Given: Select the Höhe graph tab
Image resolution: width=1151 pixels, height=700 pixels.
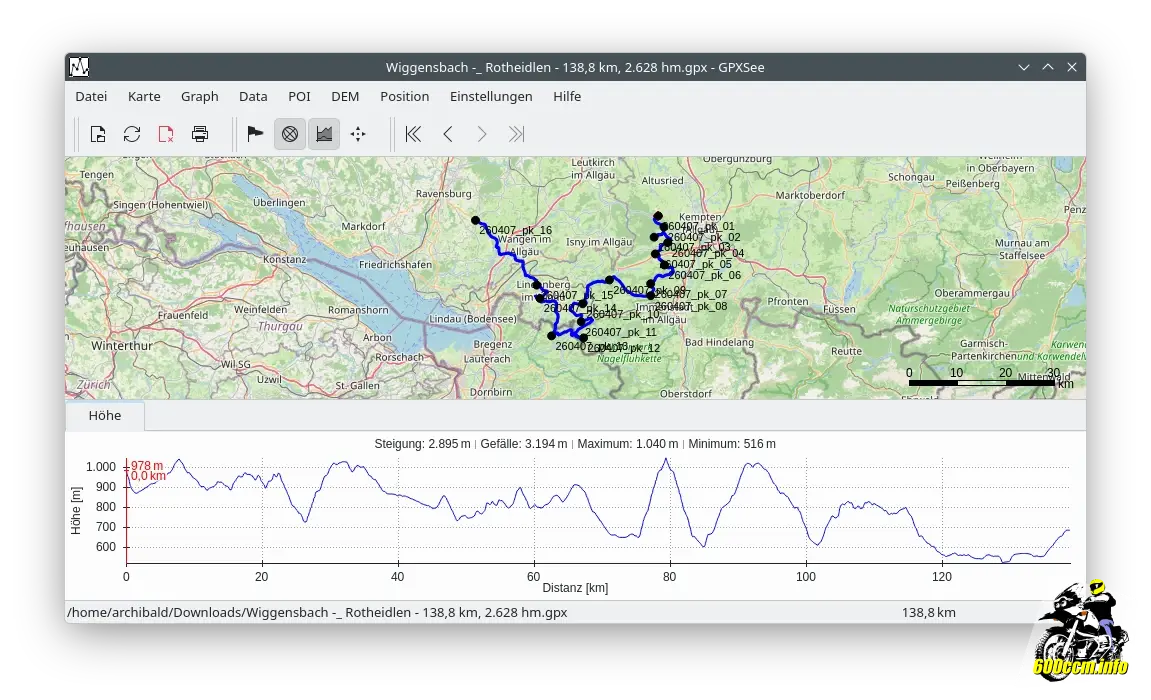Looking at the screenshot, I should [105, 416].
